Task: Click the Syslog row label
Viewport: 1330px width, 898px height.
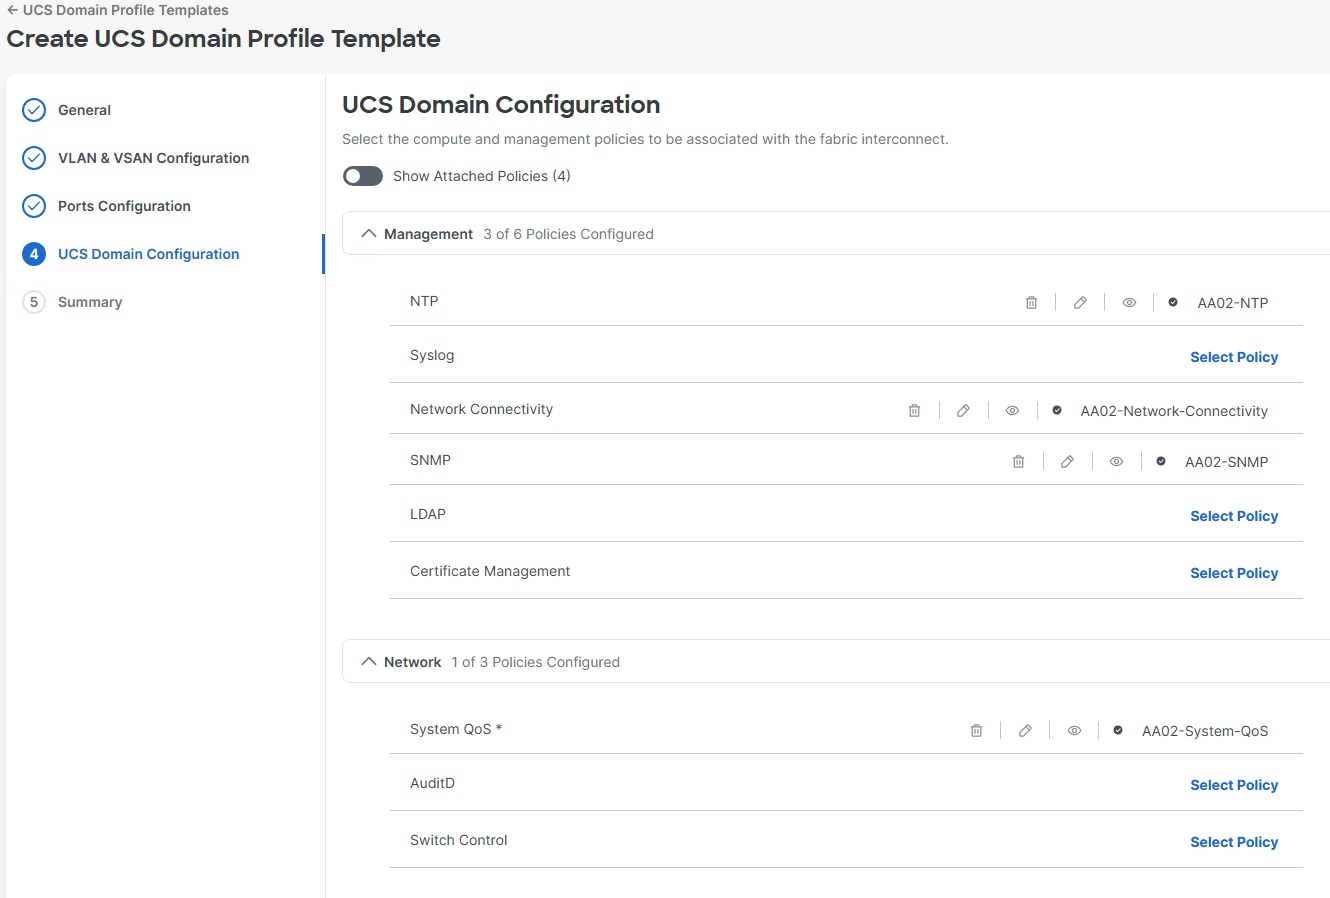Action: coord(432,355)
